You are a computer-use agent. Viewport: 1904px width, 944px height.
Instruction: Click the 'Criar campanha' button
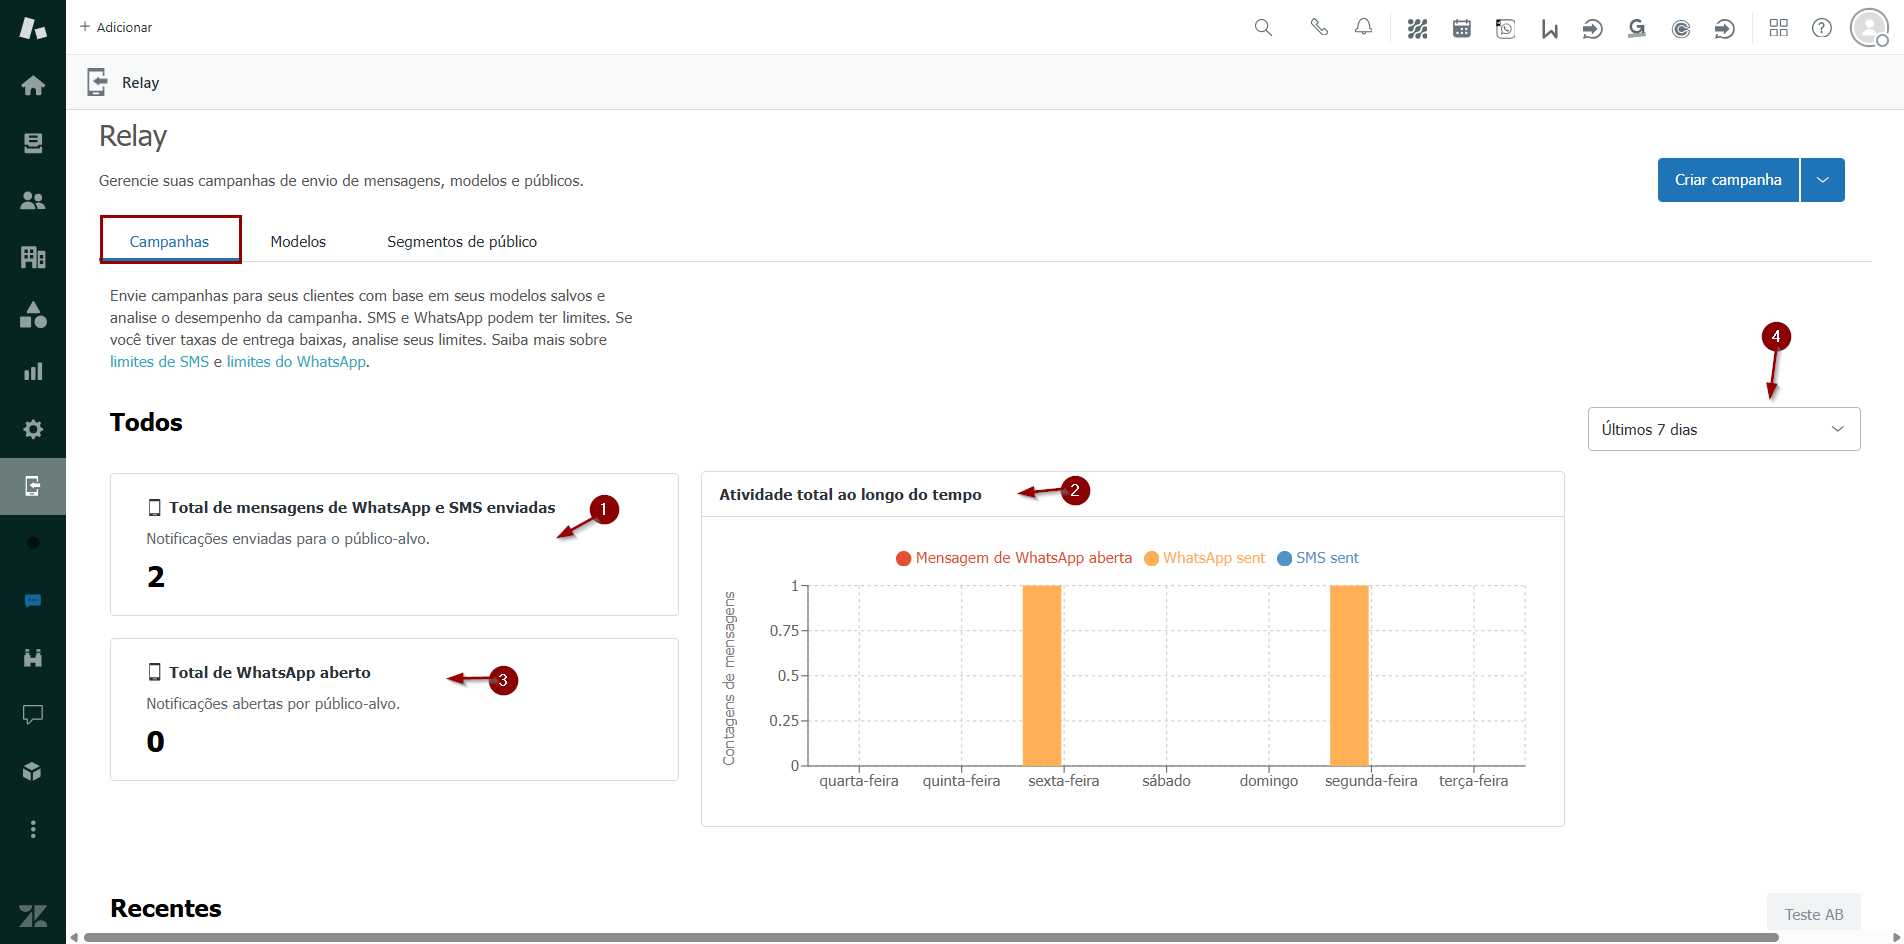[x=1727, y=180]
